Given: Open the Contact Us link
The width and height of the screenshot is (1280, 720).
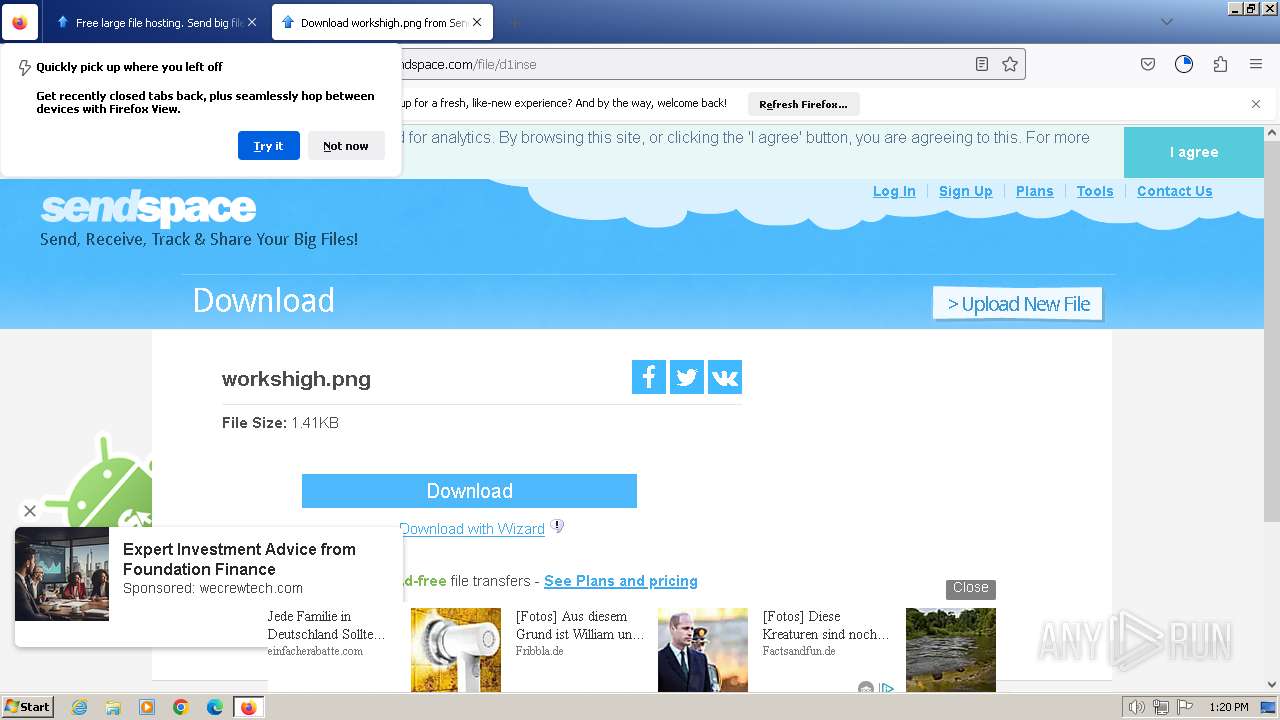Looking at the screenshot, I should point(1174,191).
